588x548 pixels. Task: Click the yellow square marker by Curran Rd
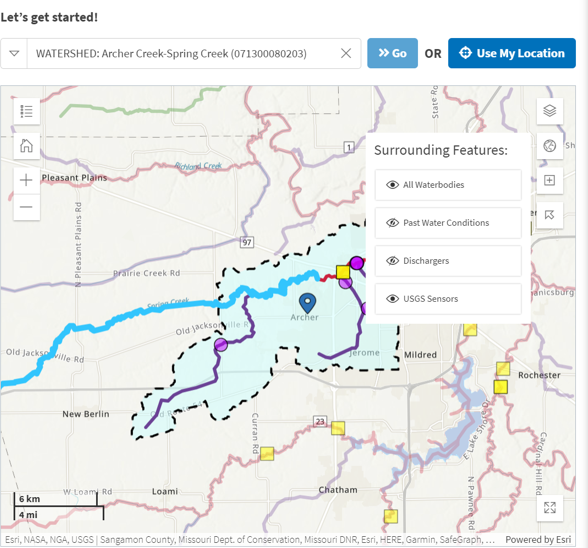point(267,453)
